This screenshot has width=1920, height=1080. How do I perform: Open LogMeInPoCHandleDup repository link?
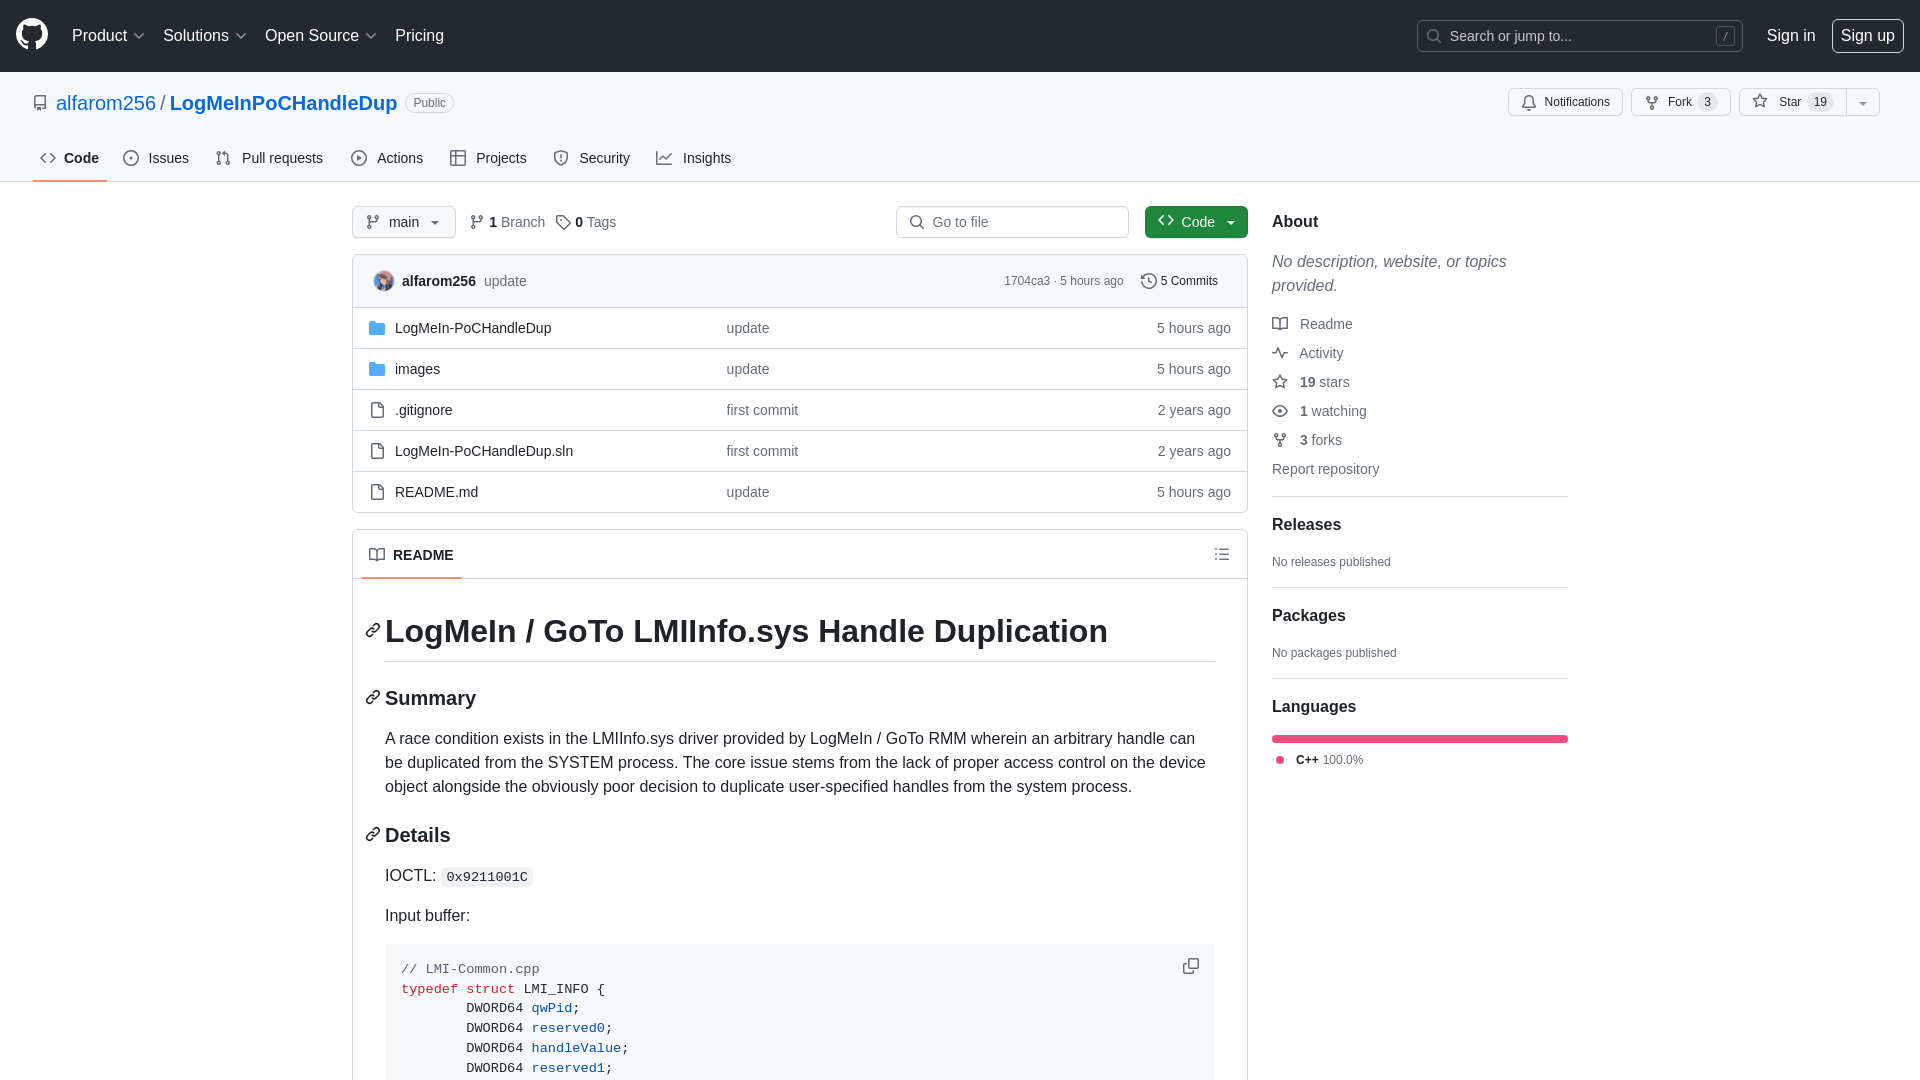tap(283, 103)
